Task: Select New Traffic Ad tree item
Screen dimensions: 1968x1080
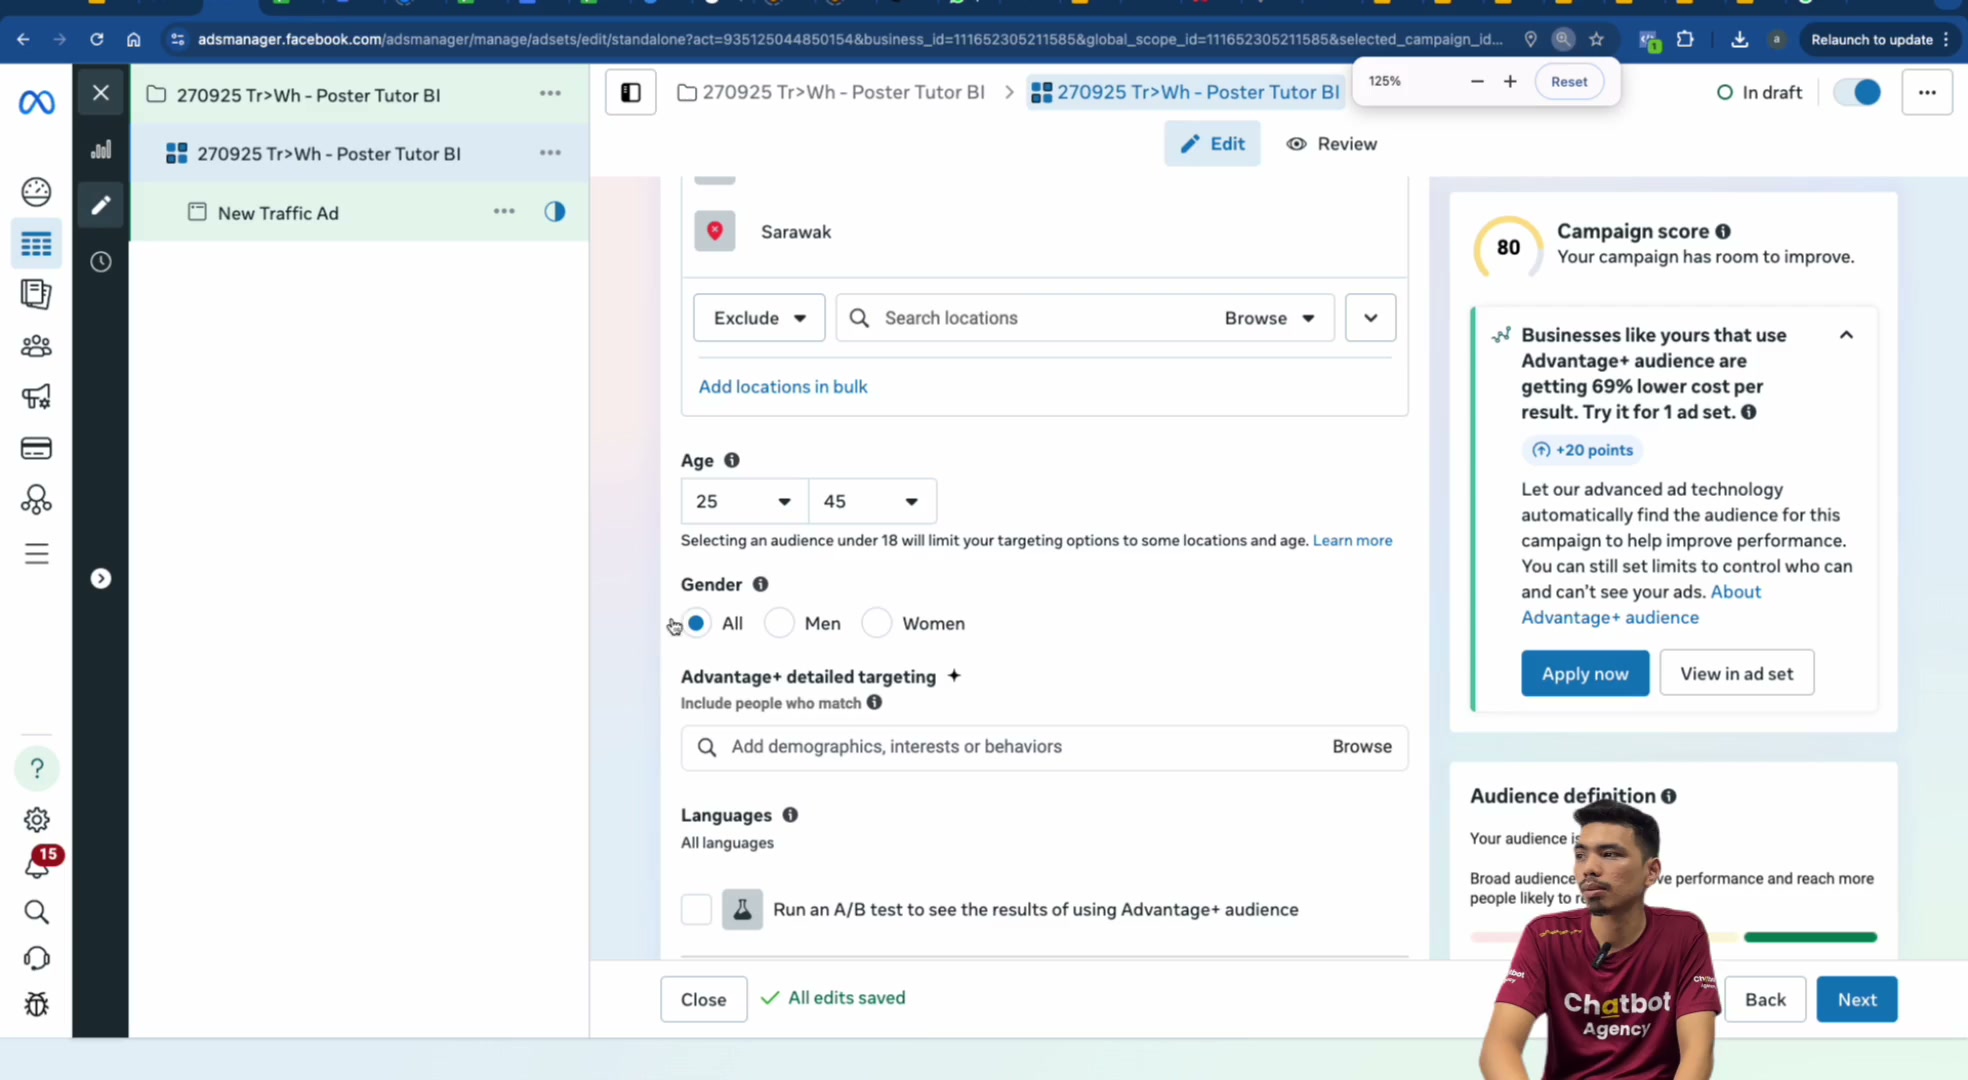Action: pyautogui.click(x=278, y=213)
